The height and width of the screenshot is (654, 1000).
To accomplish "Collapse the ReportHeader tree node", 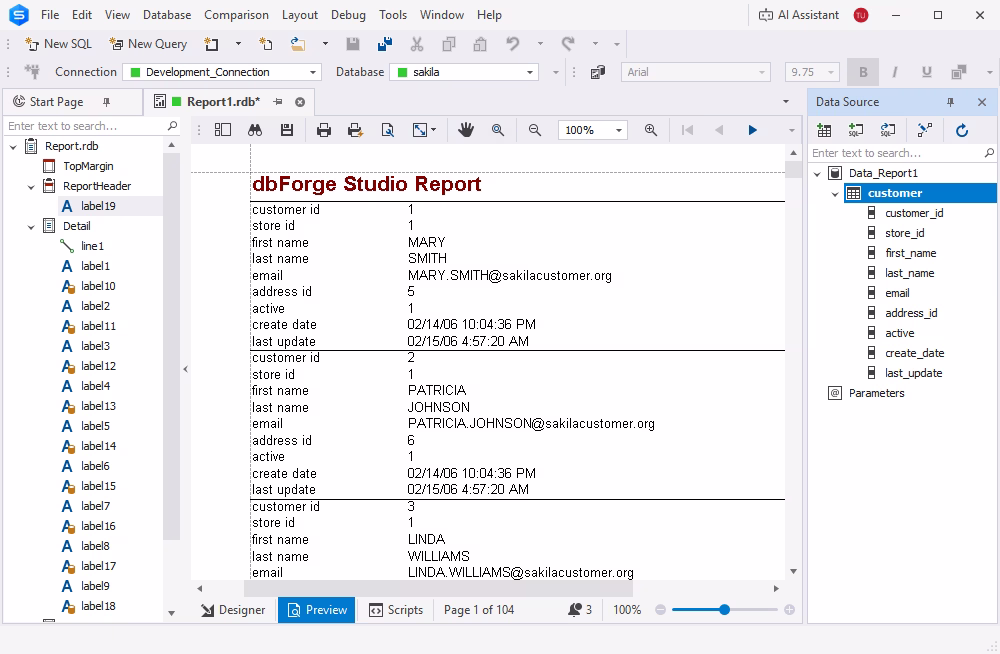I will 31,187.
